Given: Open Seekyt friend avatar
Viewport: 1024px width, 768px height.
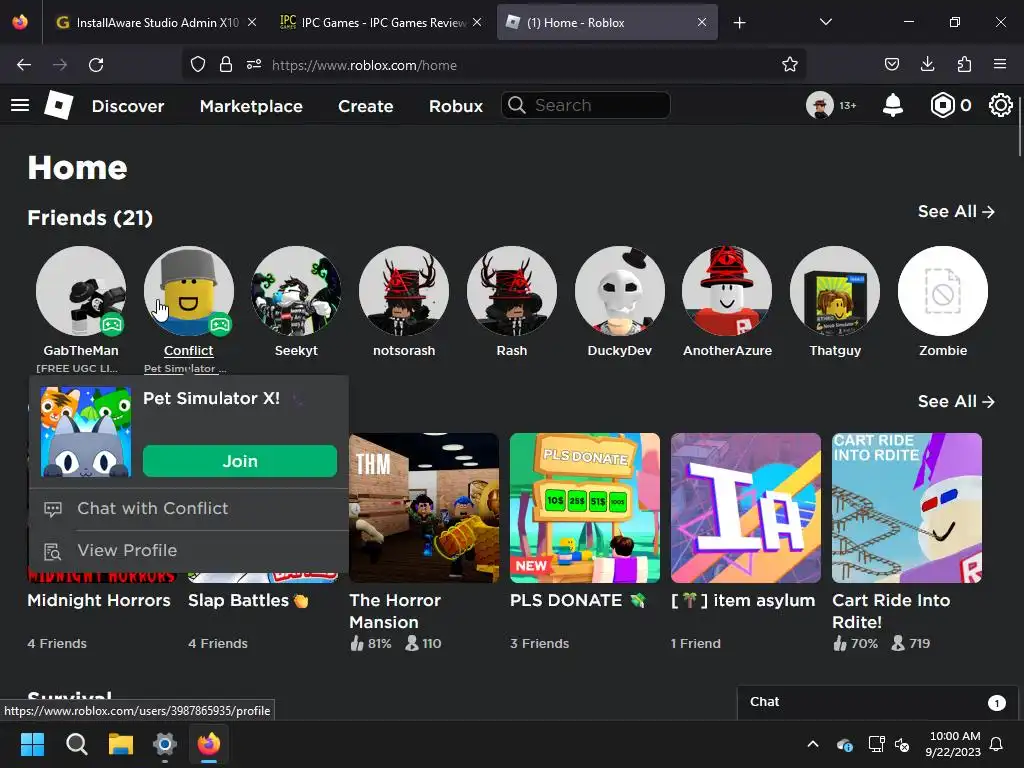Looking at the screenshot, I should 296,291.
